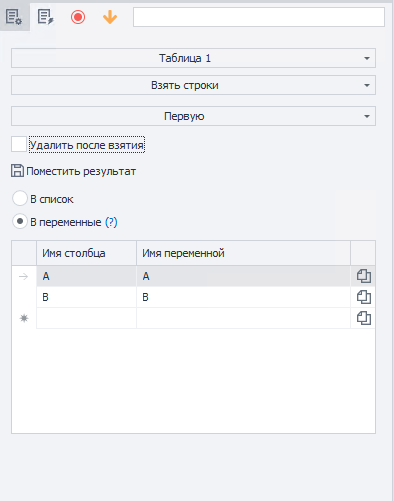Select column name cell A
394x501 pixels.
click(x=86, y=276)
